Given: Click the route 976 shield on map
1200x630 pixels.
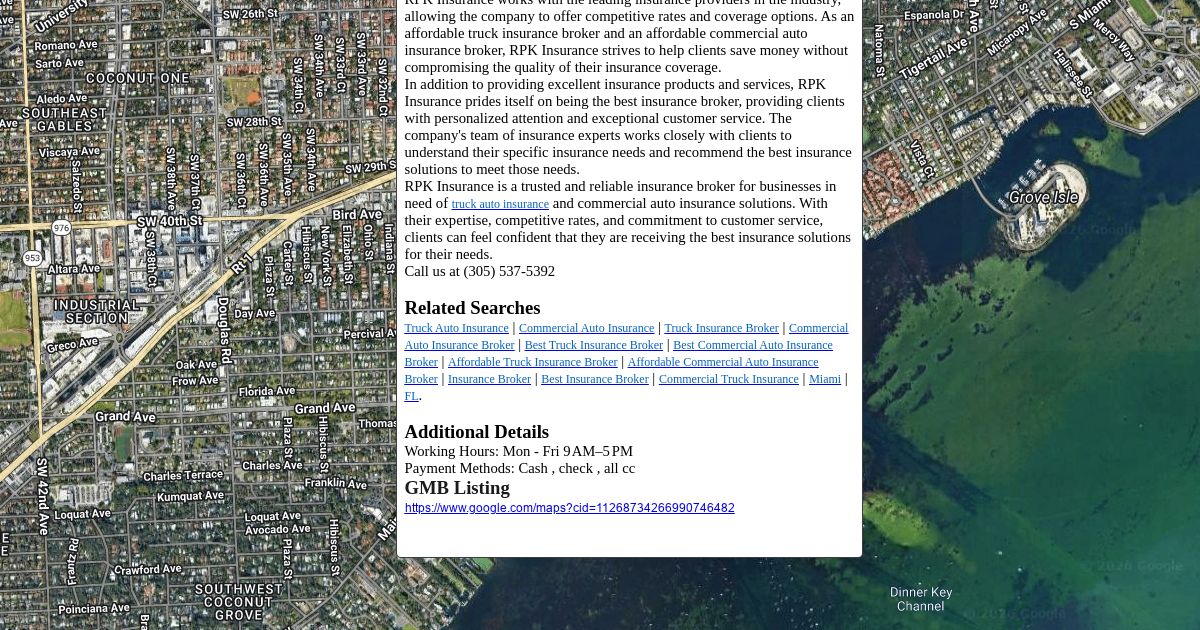Looking at the screenshot, I should point(62,228).
